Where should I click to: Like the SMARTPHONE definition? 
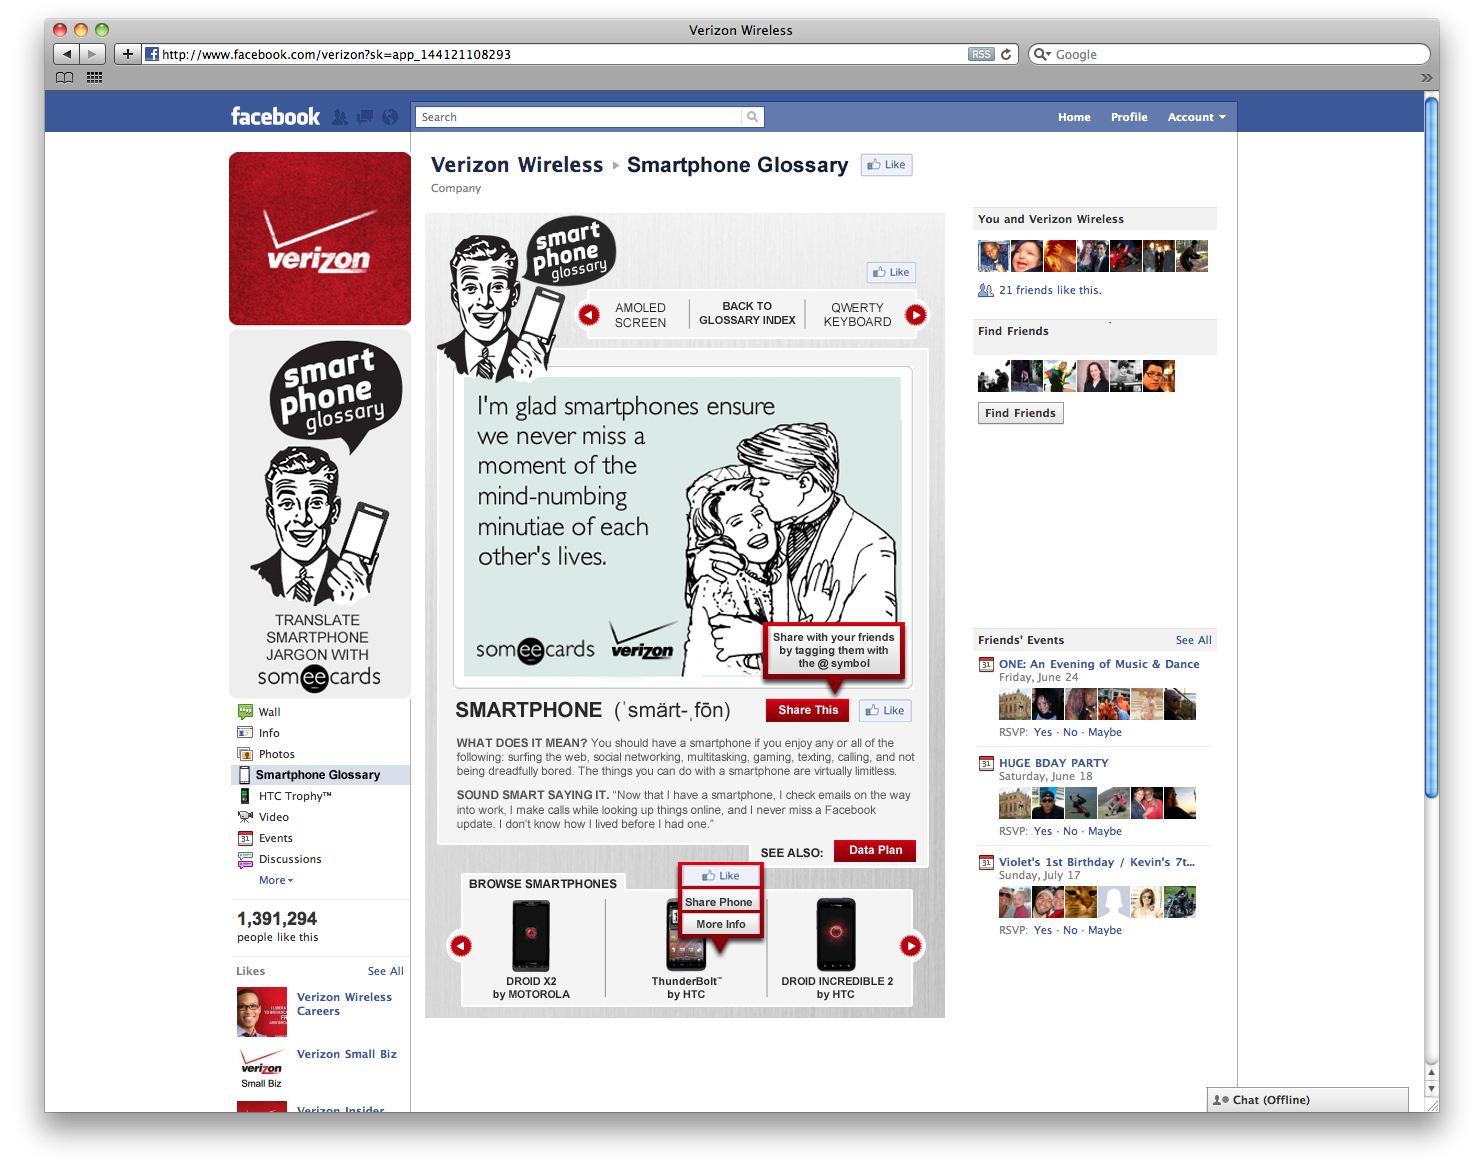pos(885,710)
